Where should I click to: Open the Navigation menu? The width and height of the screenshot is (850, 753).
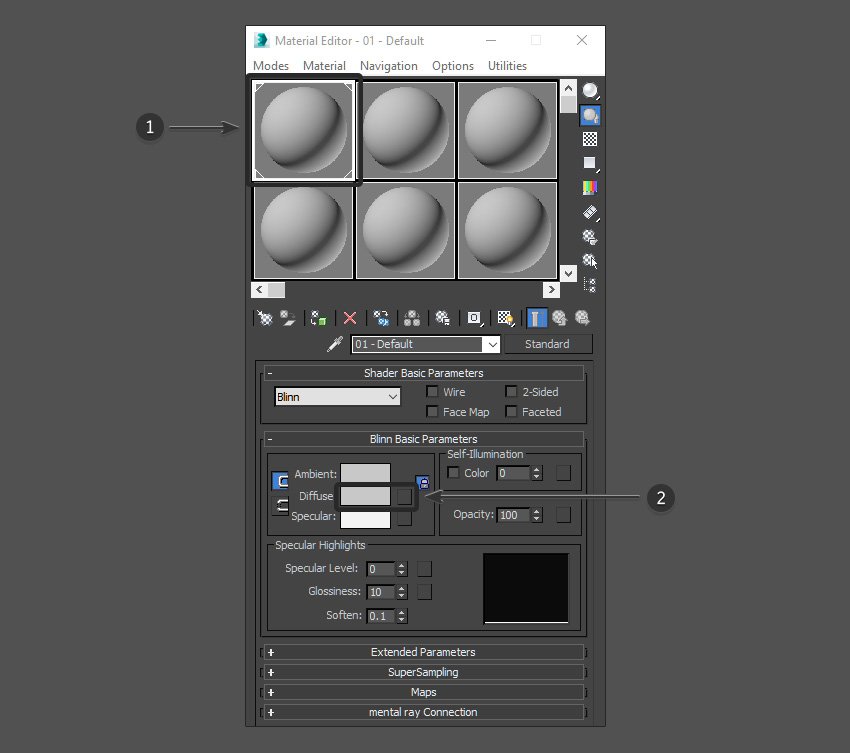pyautogui.click(x=388, y=66)
